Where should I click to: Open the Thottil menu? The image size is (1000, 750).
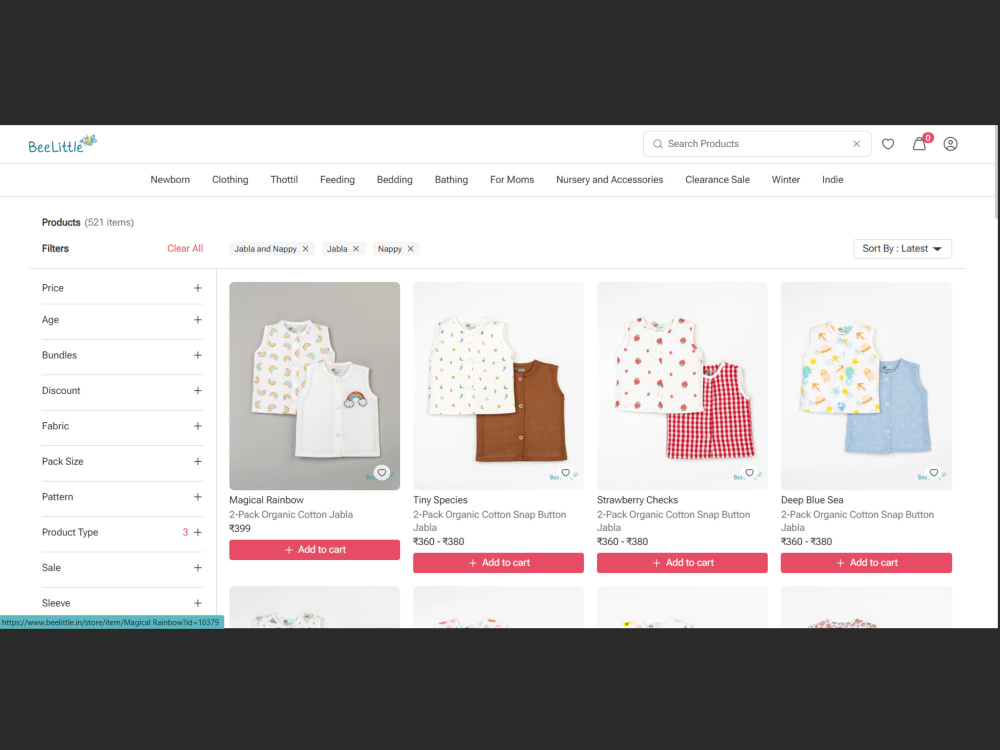(x=284, y=180)
